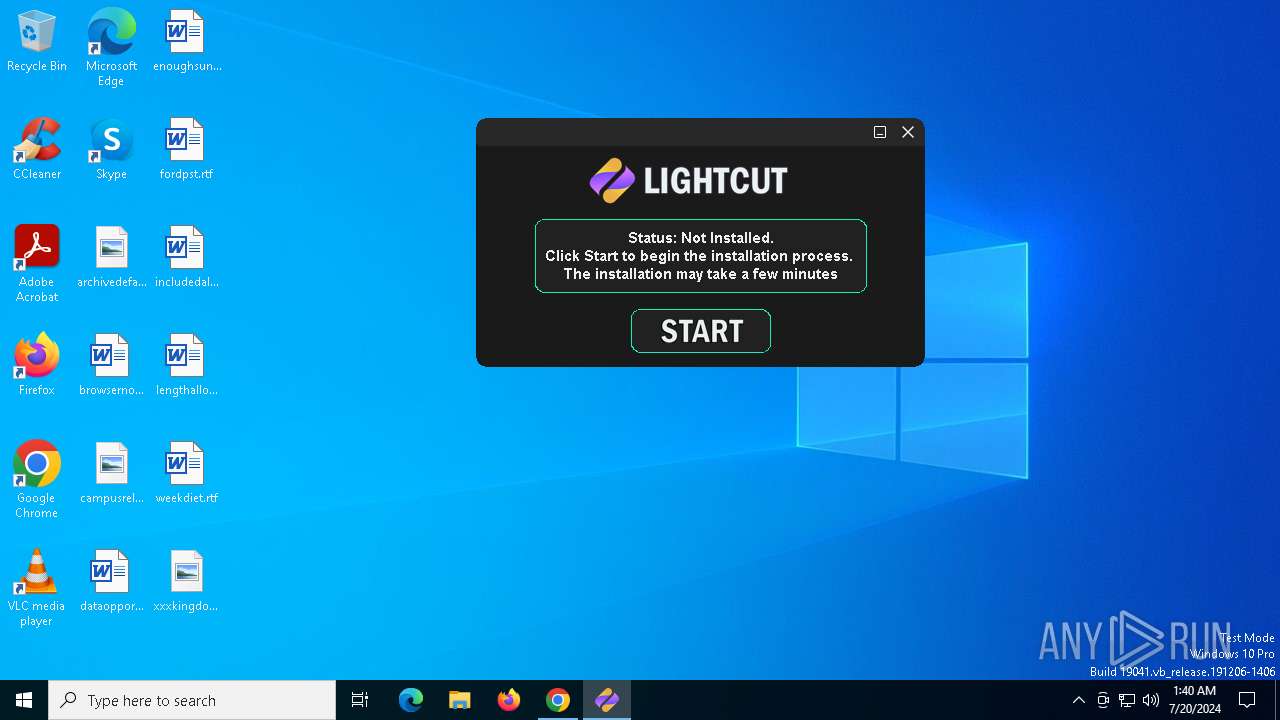The image size is (1280, 720).
Task: Select the campusrel image file
Action: click(x=111, y=474)
